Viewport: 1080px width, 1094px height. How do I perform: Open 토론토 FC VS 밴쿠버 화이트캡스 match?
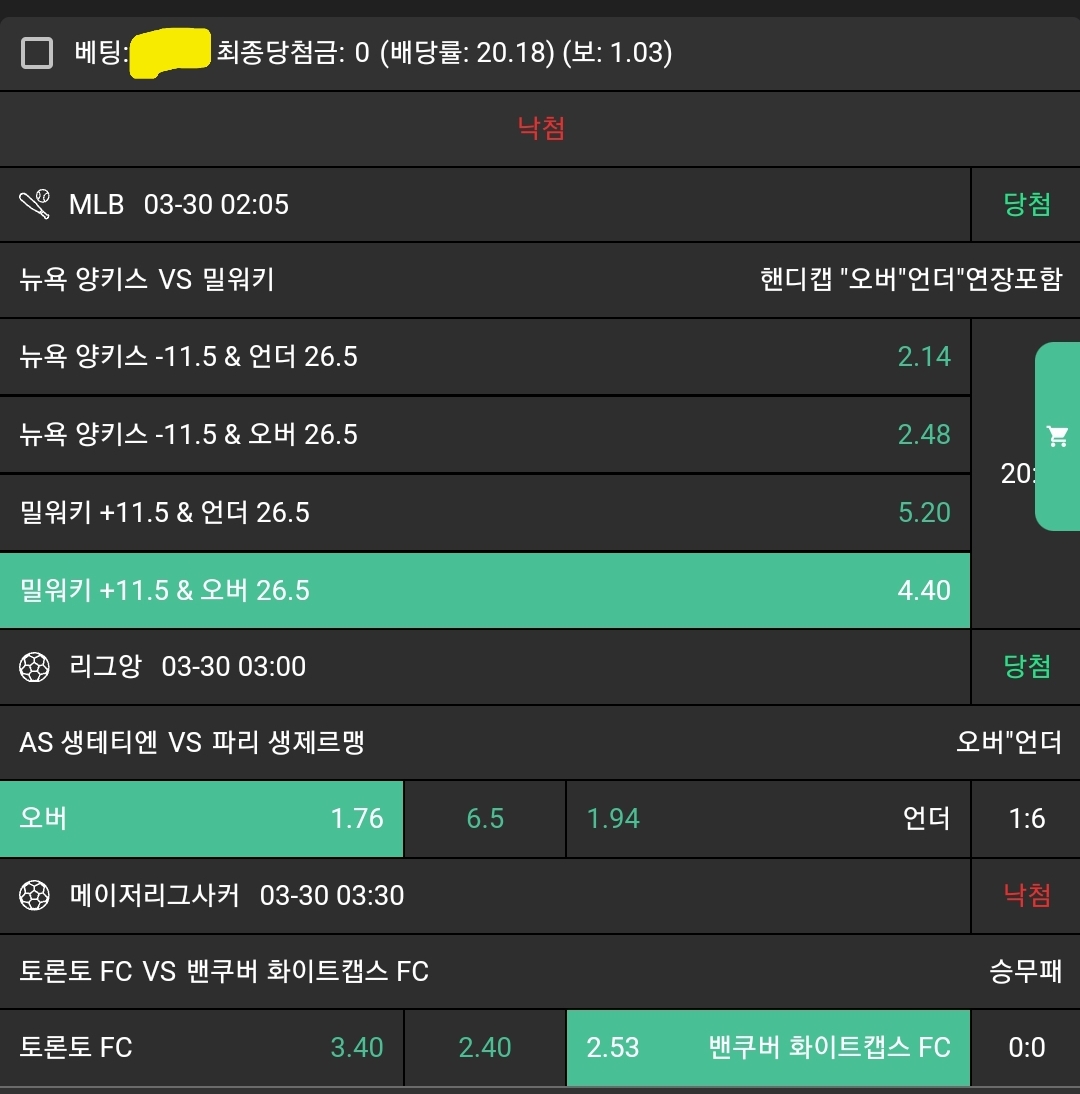point(224,971)
